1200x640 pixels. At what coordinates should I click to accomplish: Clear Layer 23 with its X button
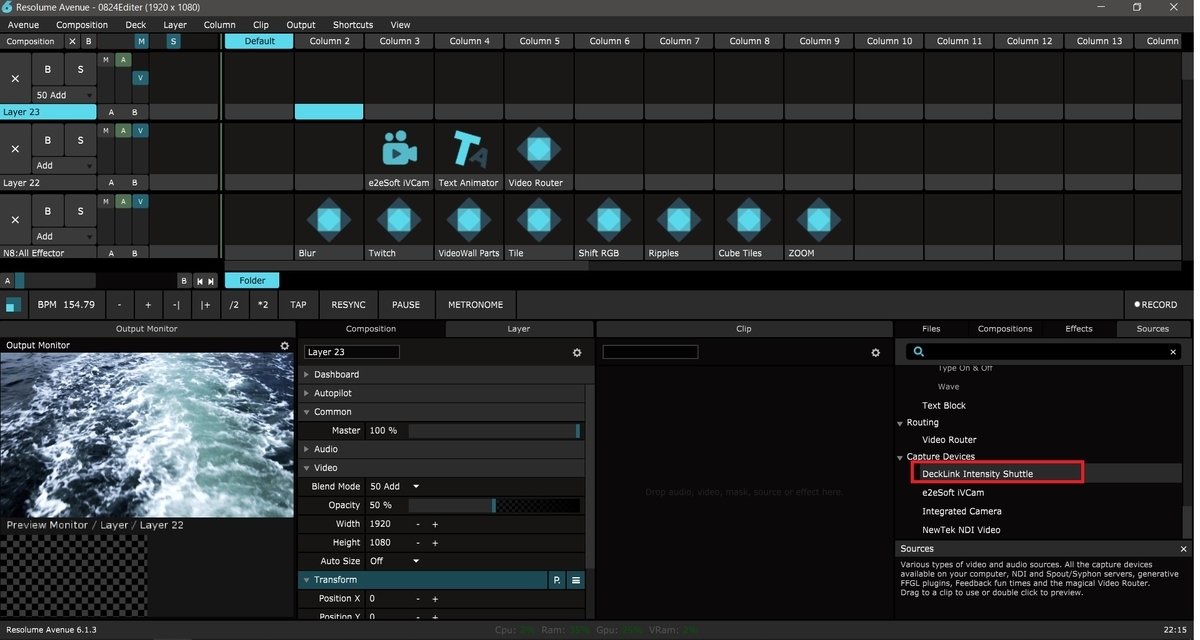point(15,78)
